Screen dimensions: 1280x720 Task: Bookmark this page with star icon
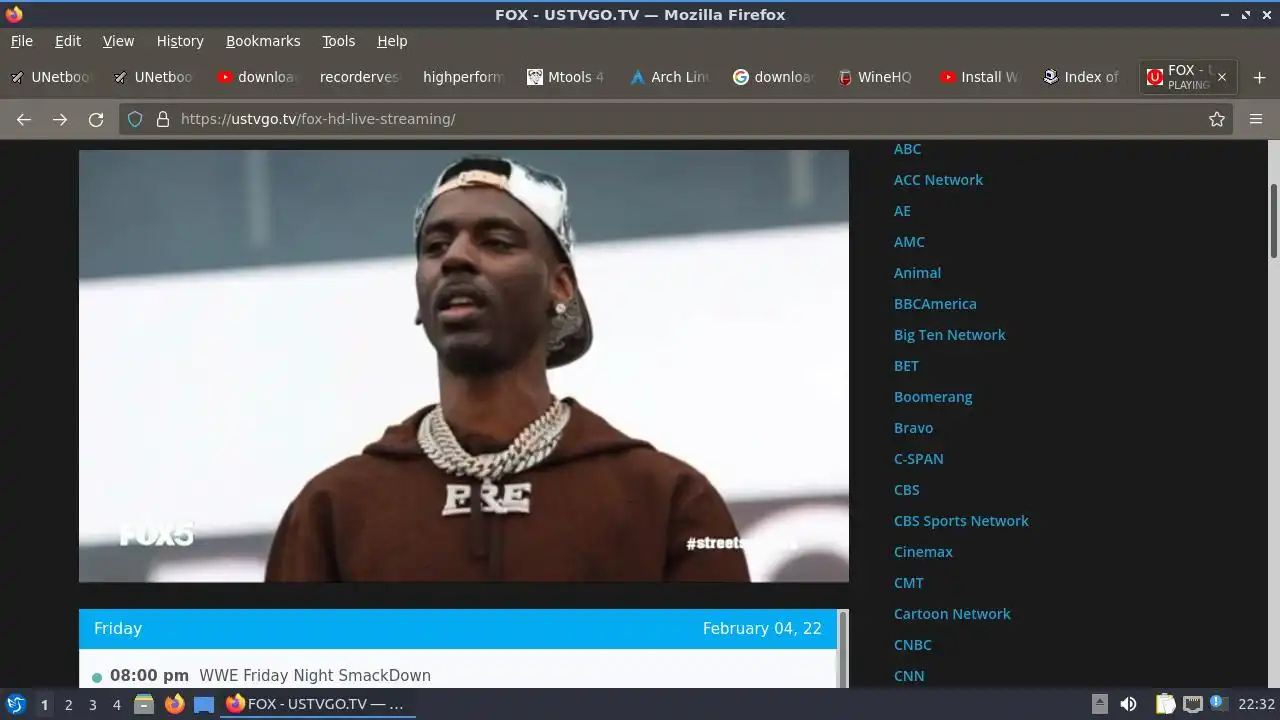1217,119
